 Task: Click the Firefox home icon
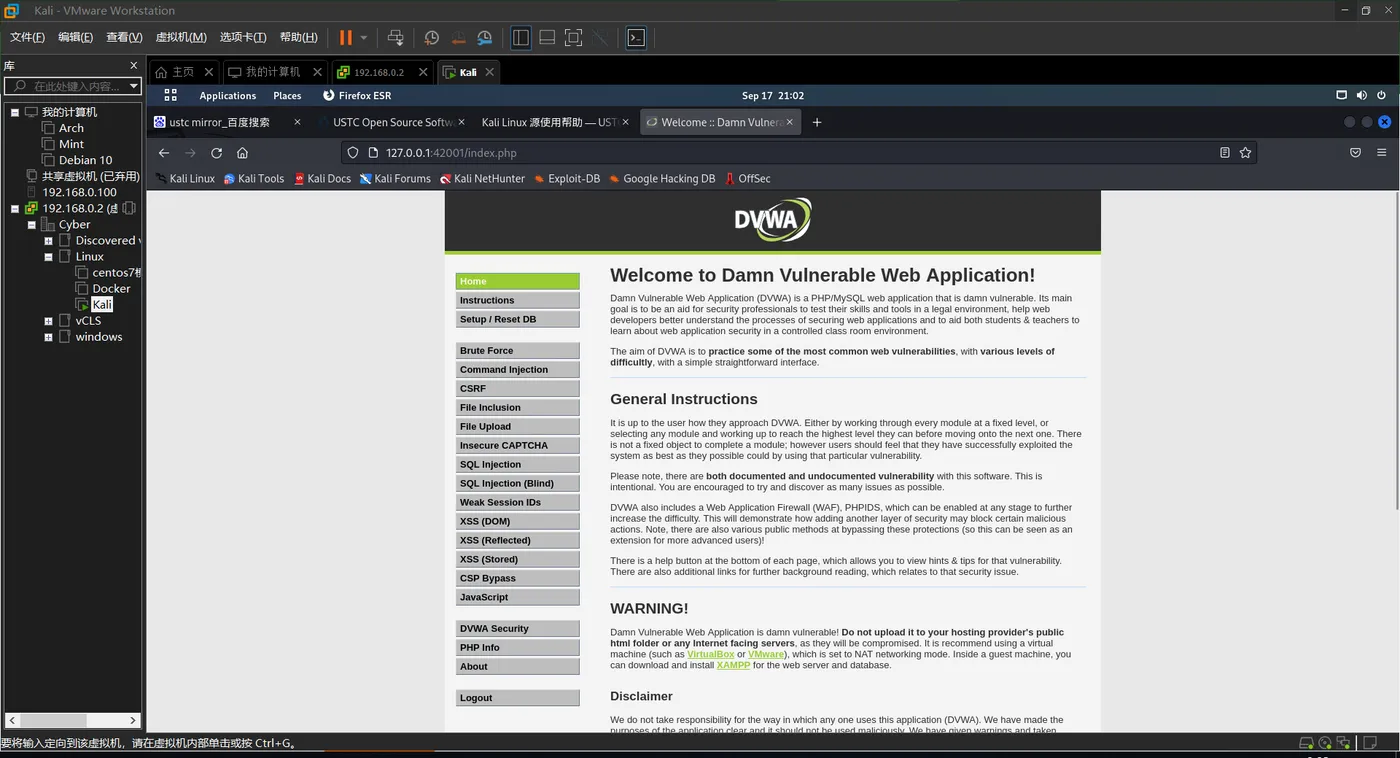[242, 153]
